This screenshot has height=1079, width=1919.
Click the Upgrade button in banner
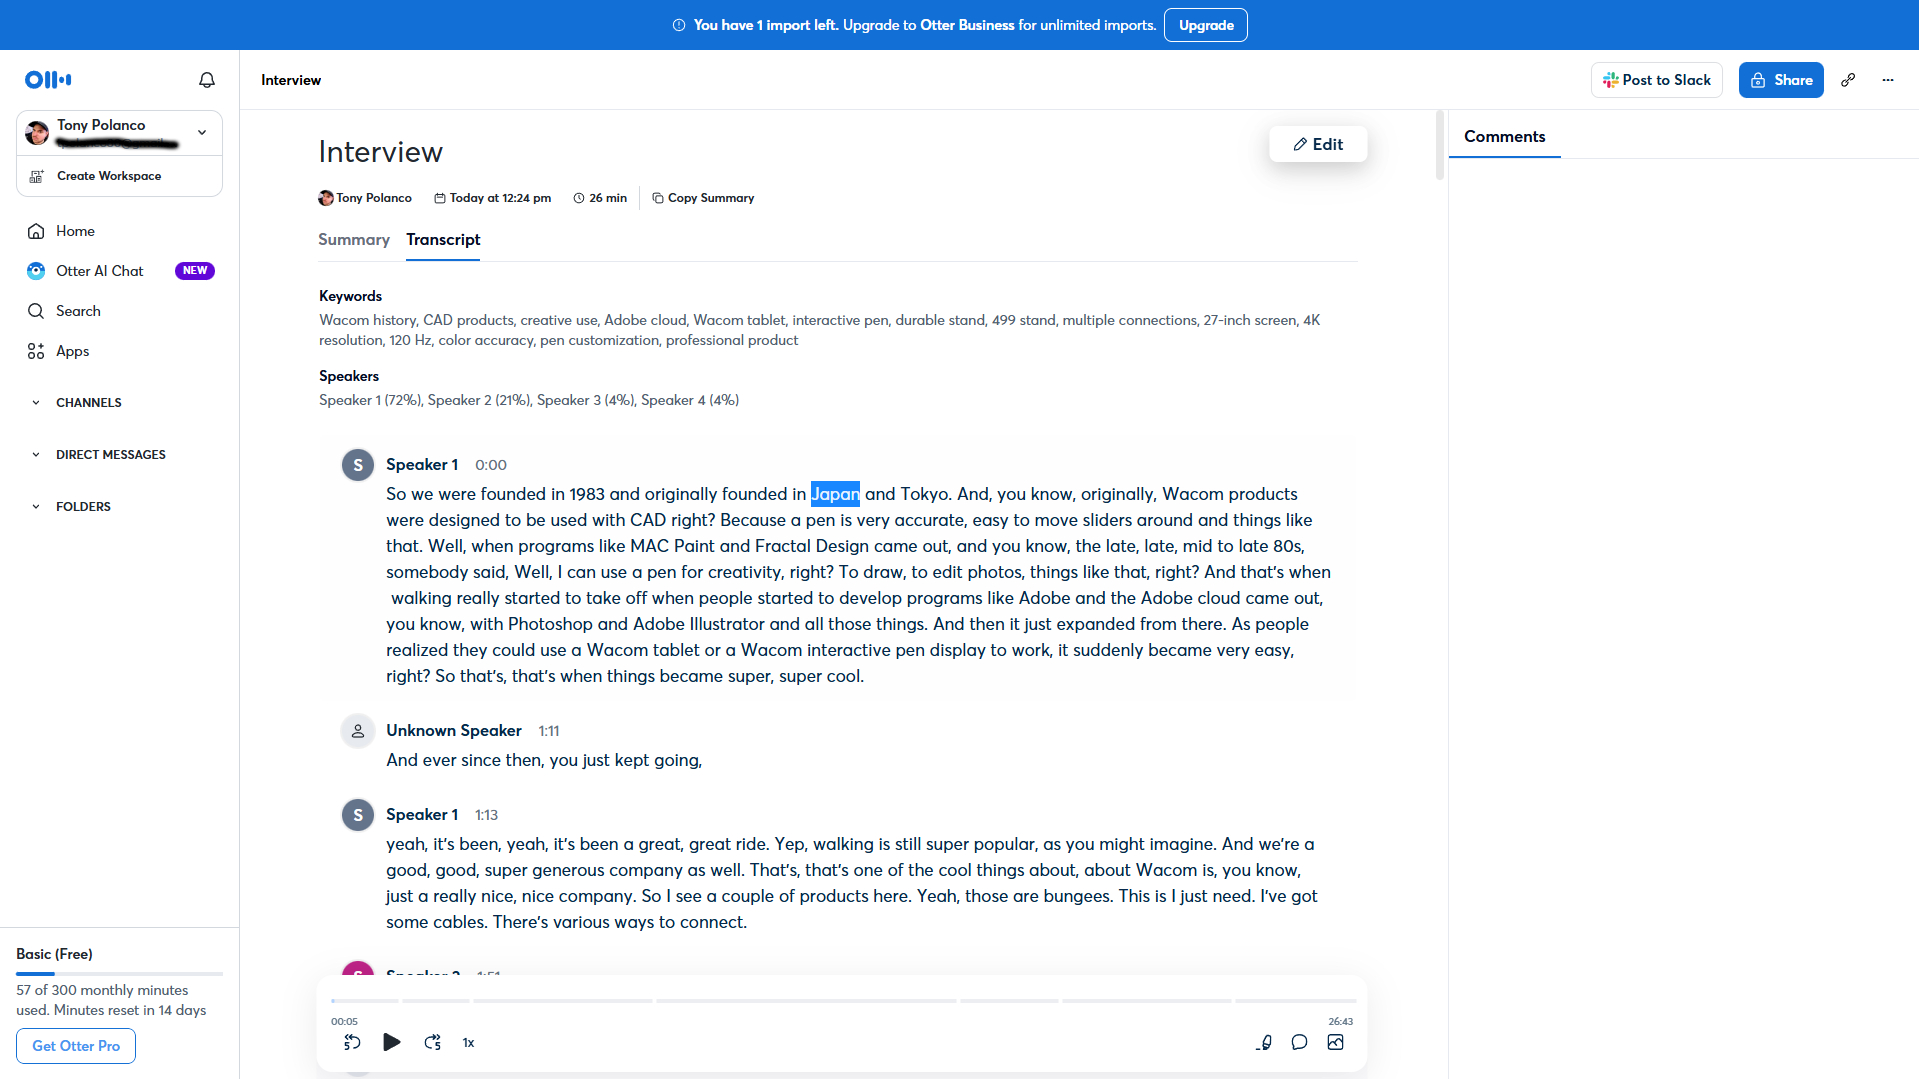1205,25
